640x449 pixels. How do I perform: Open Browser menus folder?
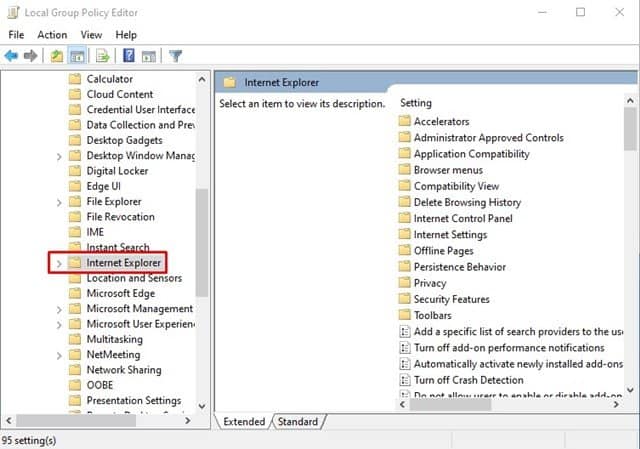pyautogui.click(x=448, y=169)
